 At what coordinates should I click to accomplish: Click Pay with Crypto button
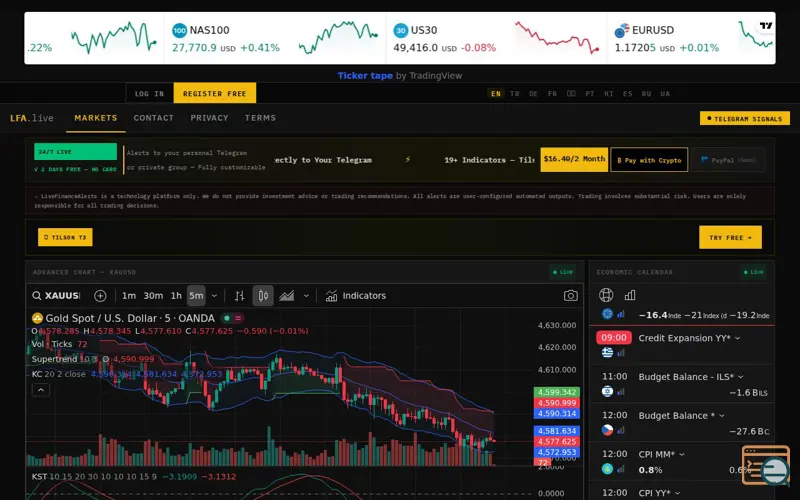tap(649, 160)
